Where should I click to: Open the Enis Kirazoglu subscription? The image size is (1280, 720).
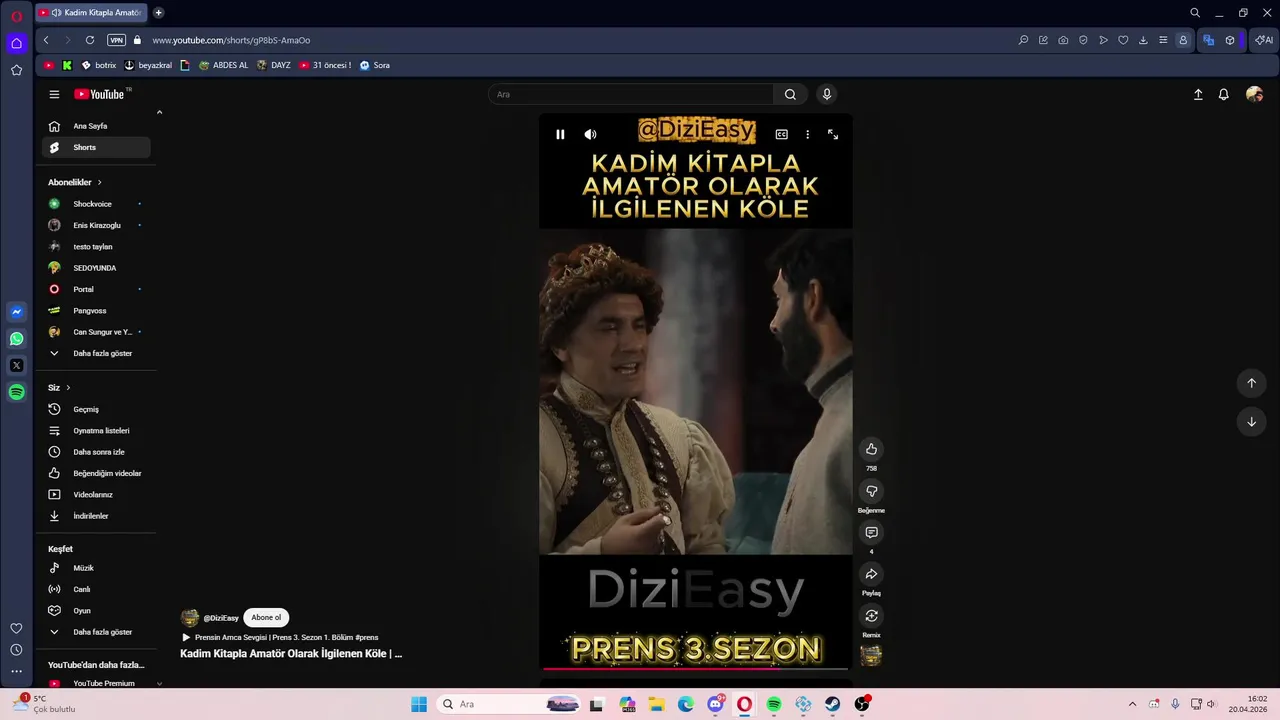[x=96, y=225]
